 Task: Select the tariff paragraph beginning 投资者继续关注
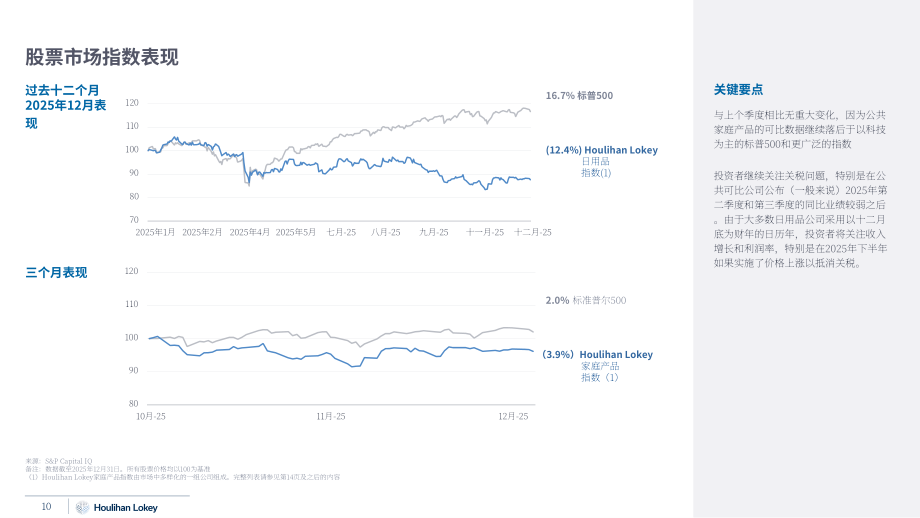click(800, 219)
